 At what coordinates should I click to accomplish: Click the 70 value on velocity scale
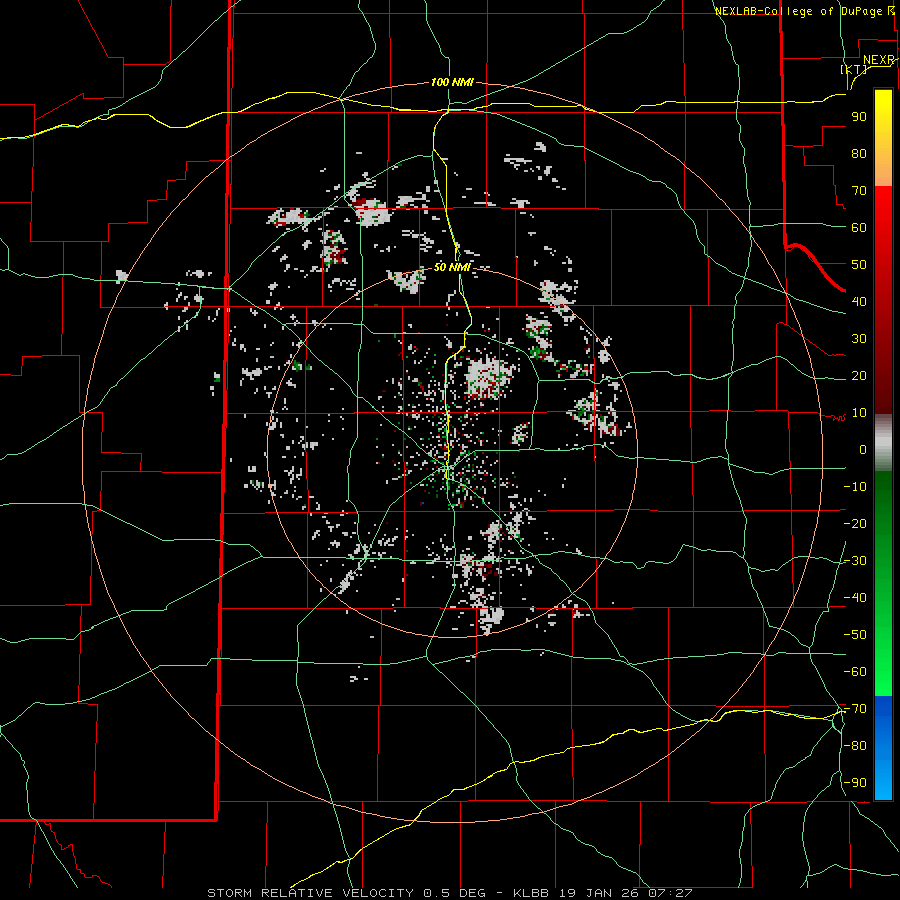tap(859, 191)
